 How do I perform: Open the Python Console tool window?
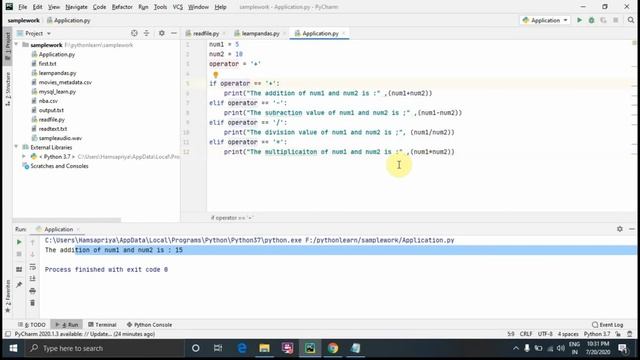149,324
